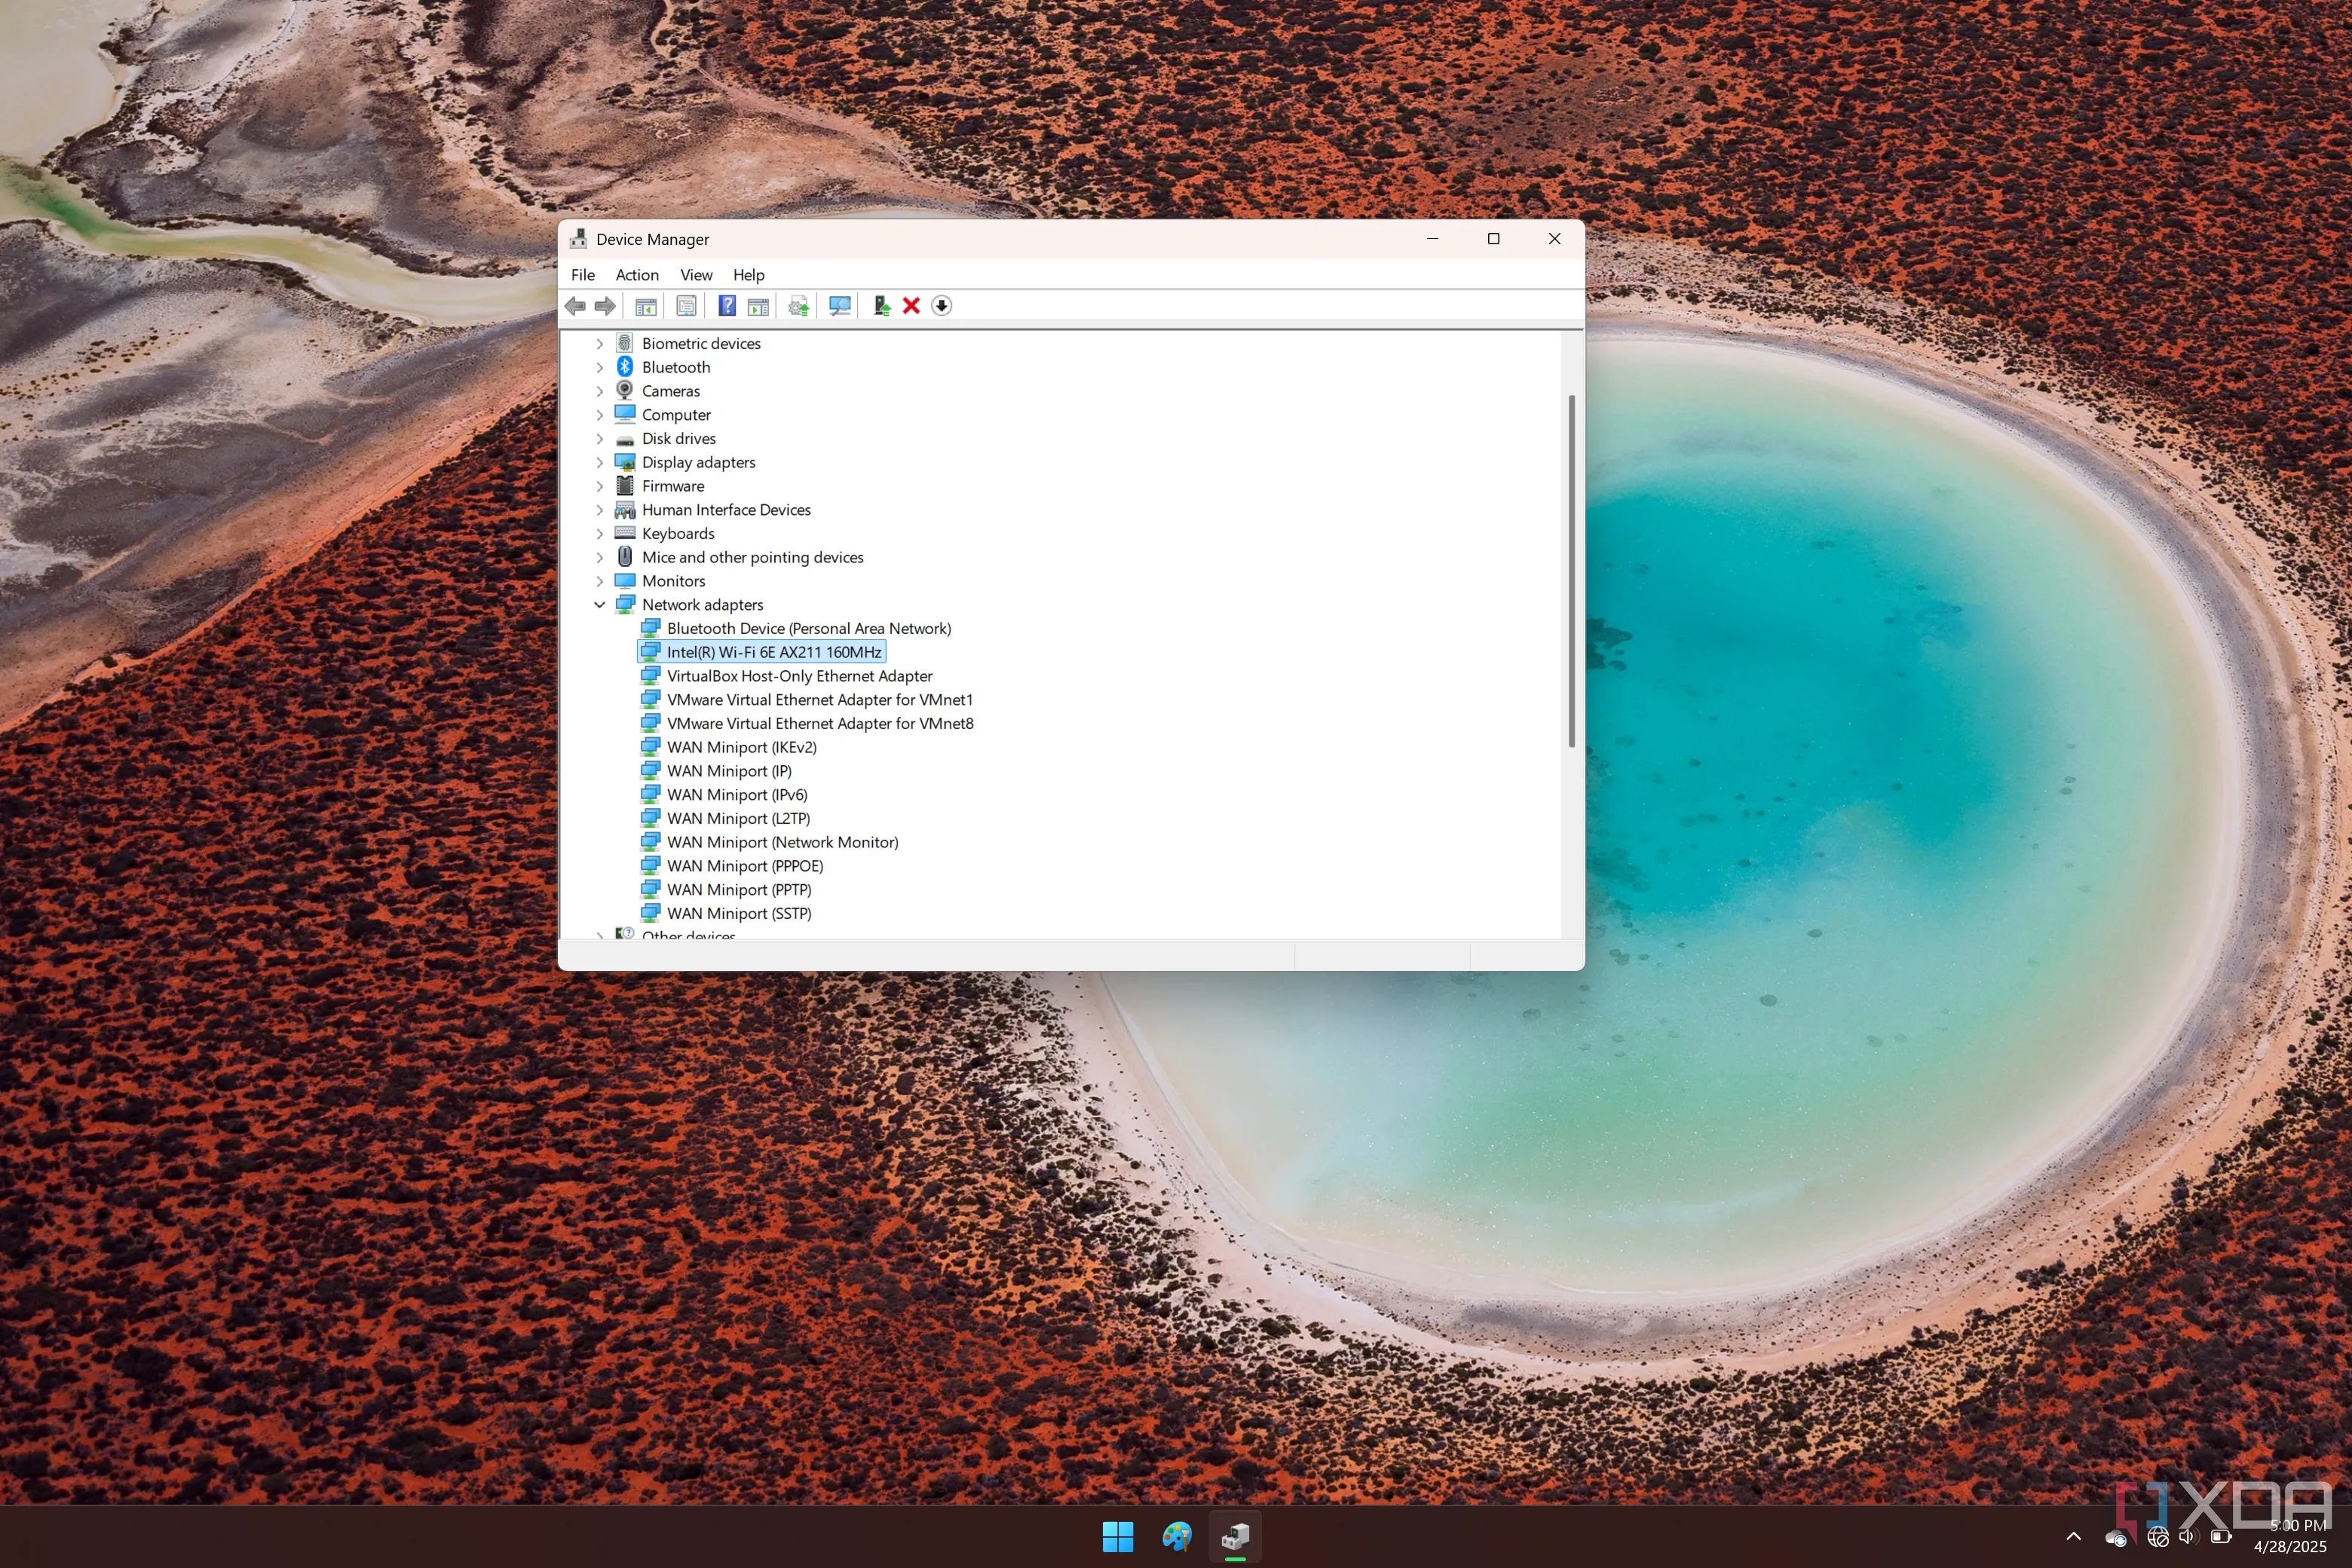Select the VirtualBox Host-Only Ethernet Adapter
This screenshot has height=1568, width=2352.
(799, 675)
